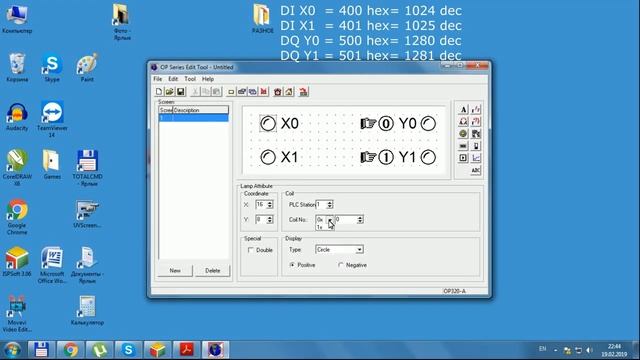Click the EN language indicator in tray
This screenshot has width=640, height=360.
coord(542,349)
